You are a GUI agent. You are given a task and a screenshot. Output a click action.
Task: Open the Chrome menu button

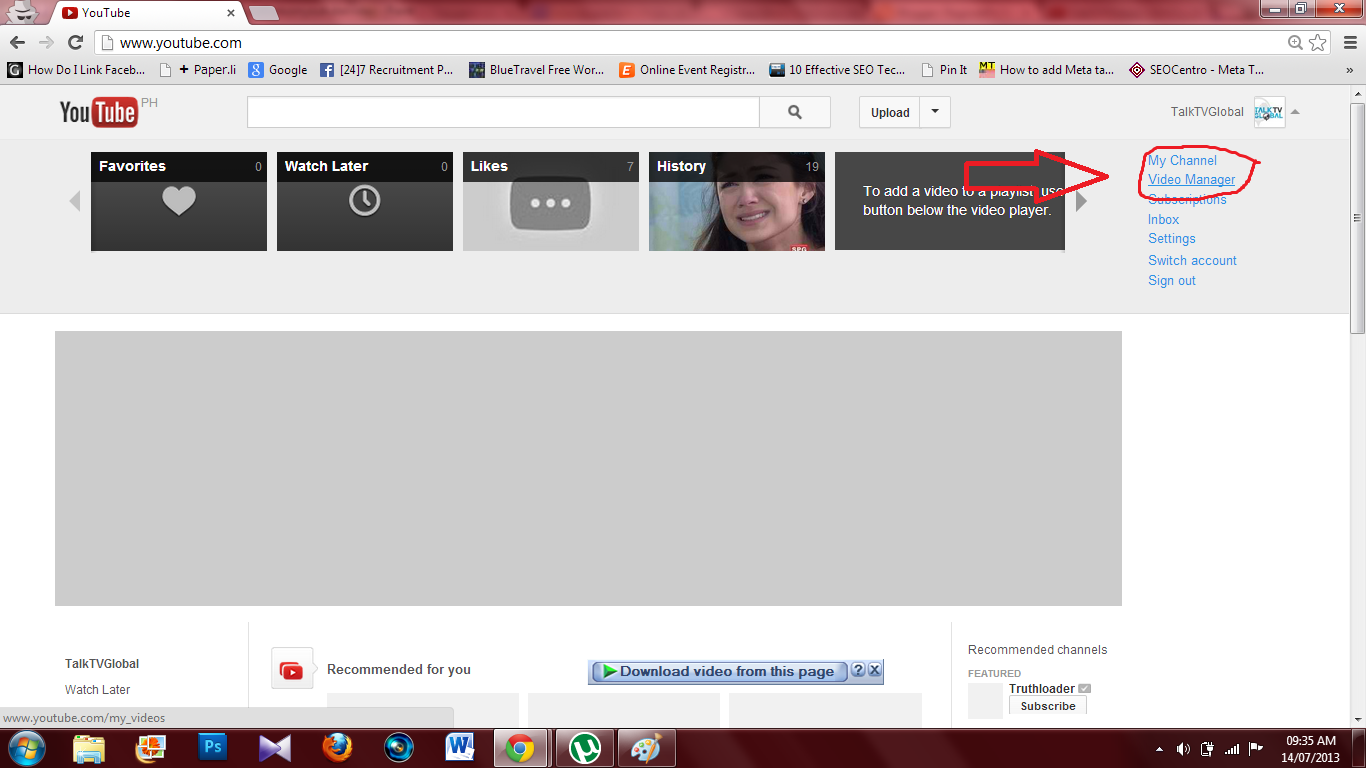tap(1348, 42)
